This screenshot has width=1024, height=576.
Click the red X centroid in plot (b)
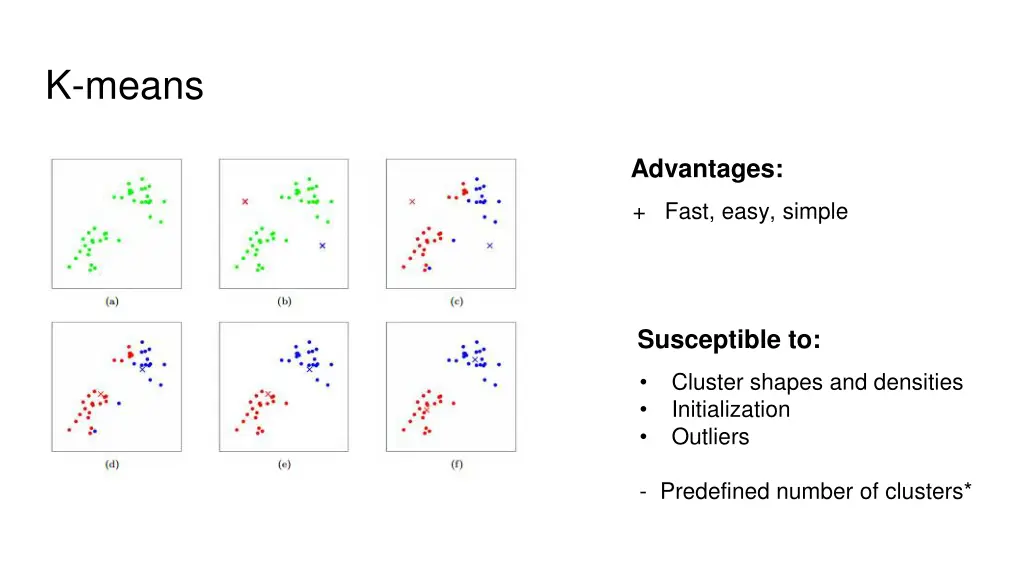pos(245,202)
